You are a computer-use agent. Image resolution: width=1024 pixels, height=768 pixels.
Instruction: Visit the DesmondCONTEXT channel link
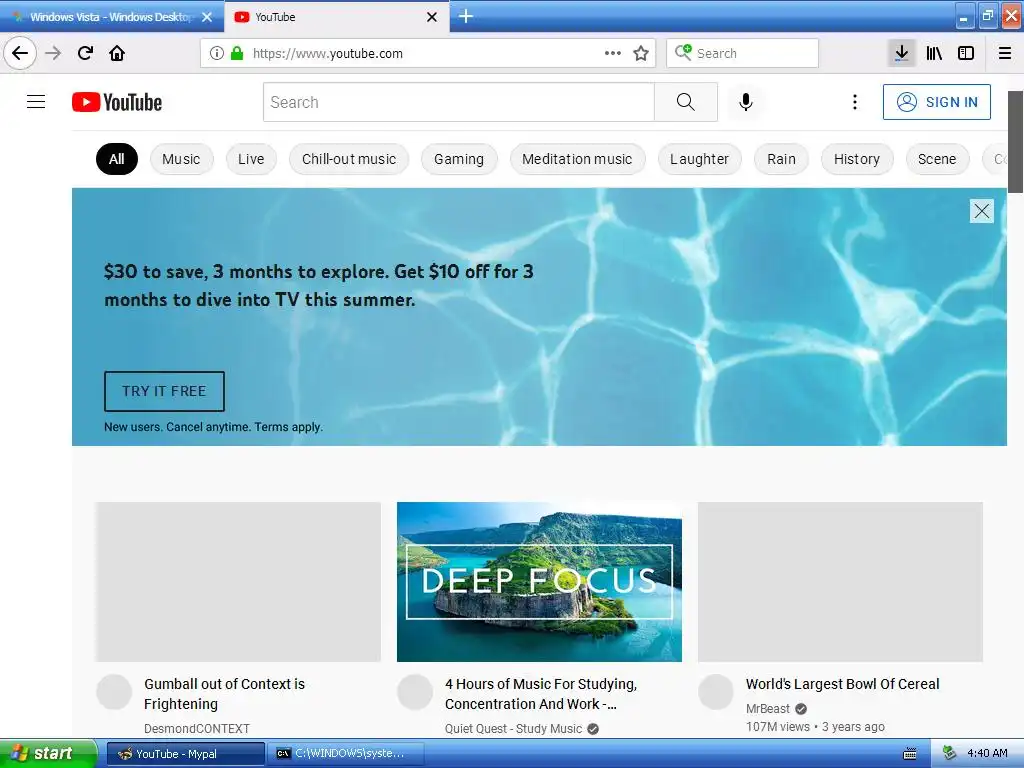pos(197,728)
